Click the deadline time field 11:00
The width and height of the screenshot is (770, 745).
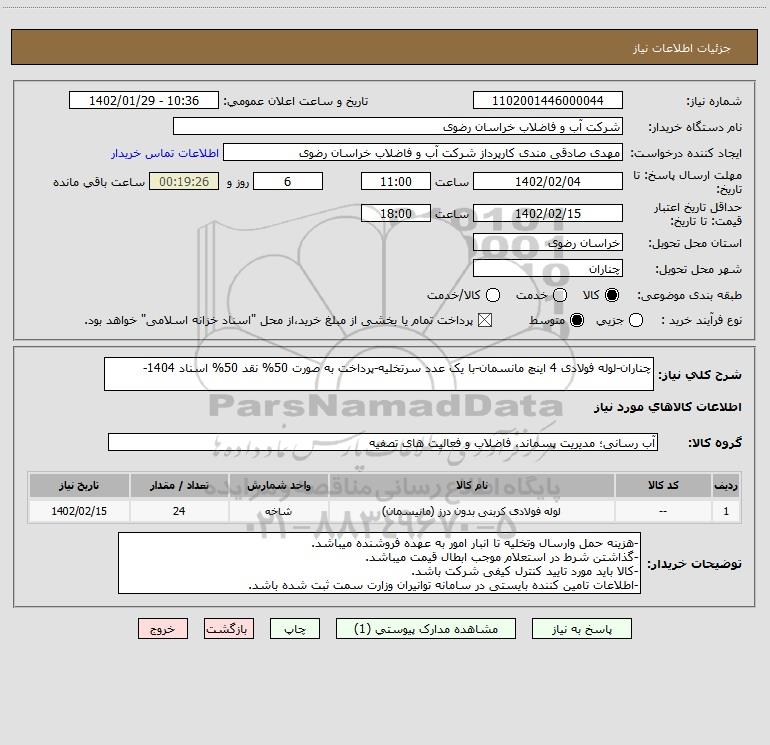coord(396,181)
